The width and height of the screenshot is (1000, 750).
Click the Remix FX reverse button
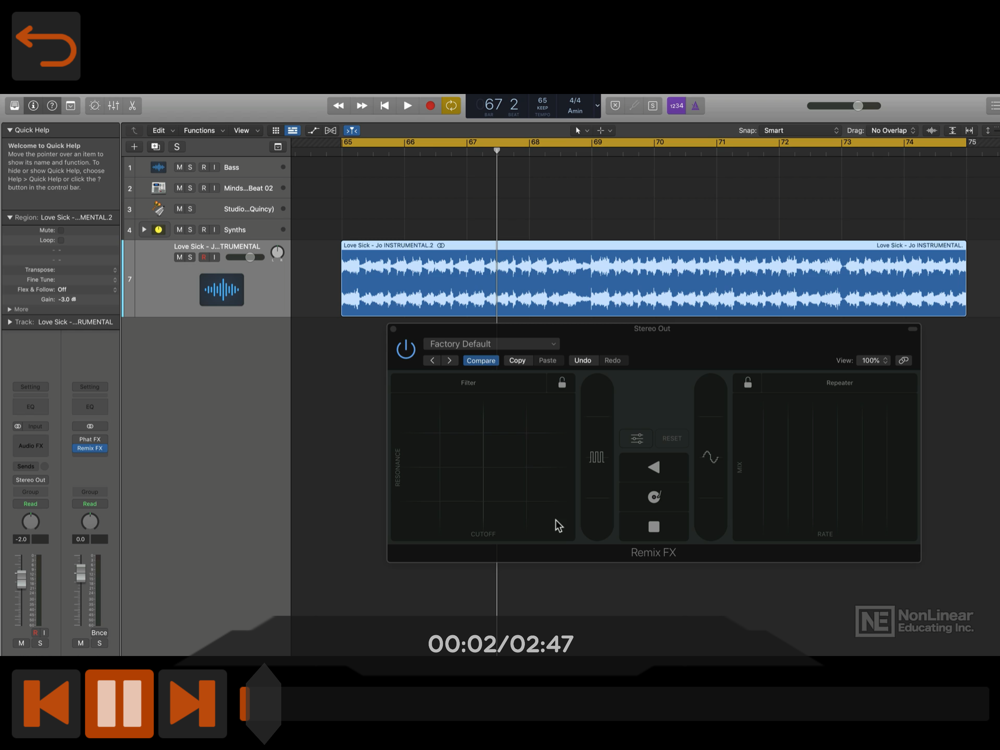click(x=654, y=467)
